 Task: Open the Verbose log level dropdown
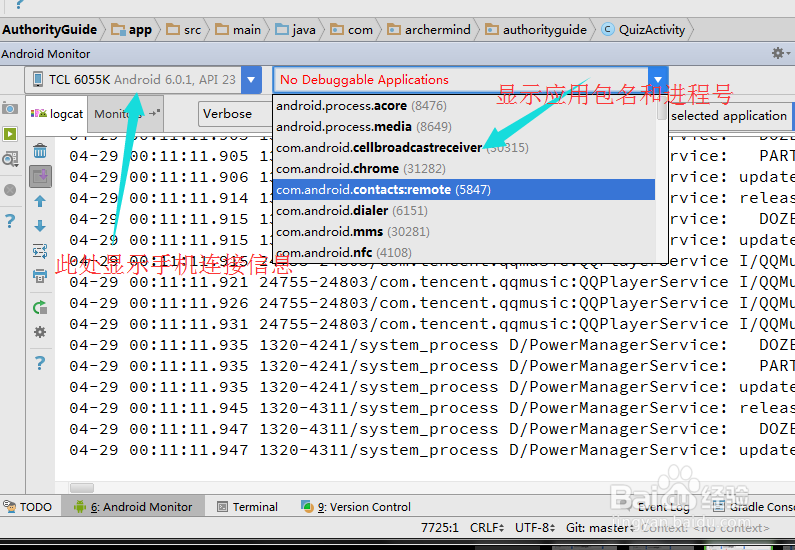(235, 114)
